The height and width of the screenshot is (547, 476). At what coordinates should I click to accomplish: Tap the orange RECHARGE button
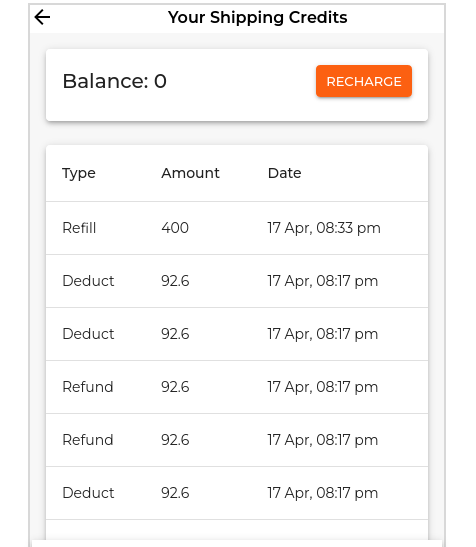pos(364,81)
